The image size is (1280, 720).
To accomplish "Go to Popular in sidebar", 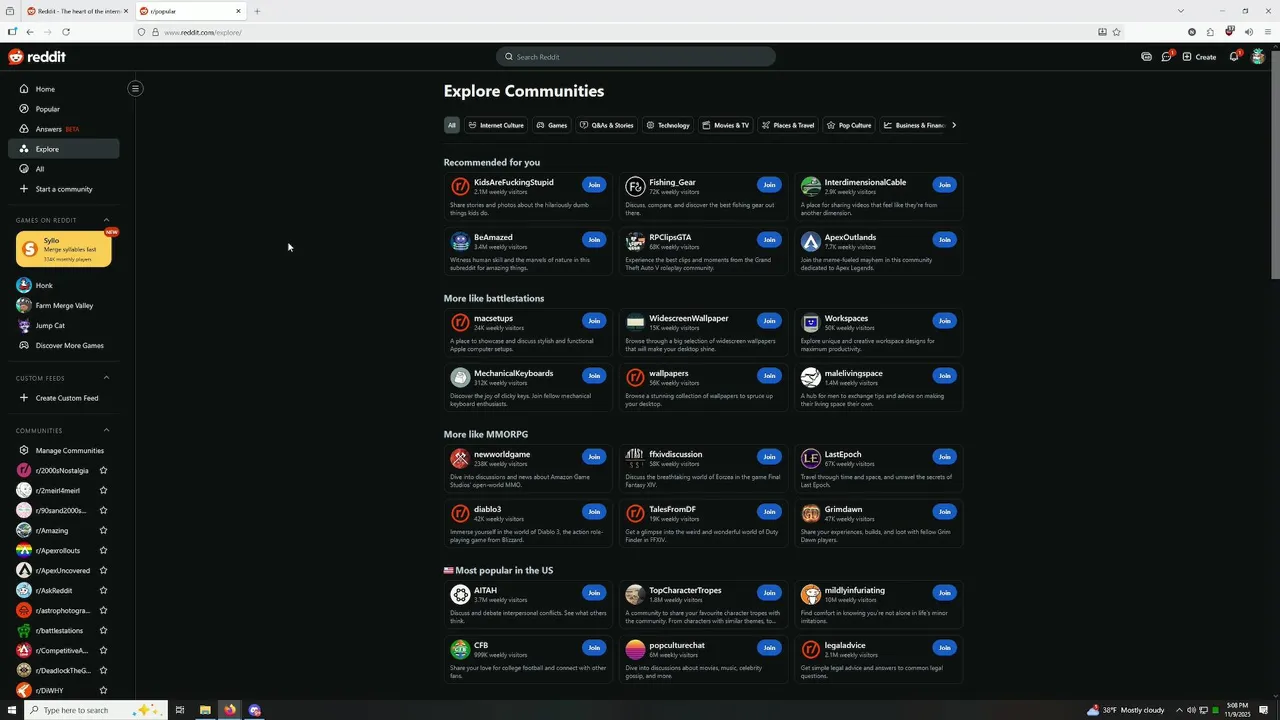I will [x=64, y=109].
